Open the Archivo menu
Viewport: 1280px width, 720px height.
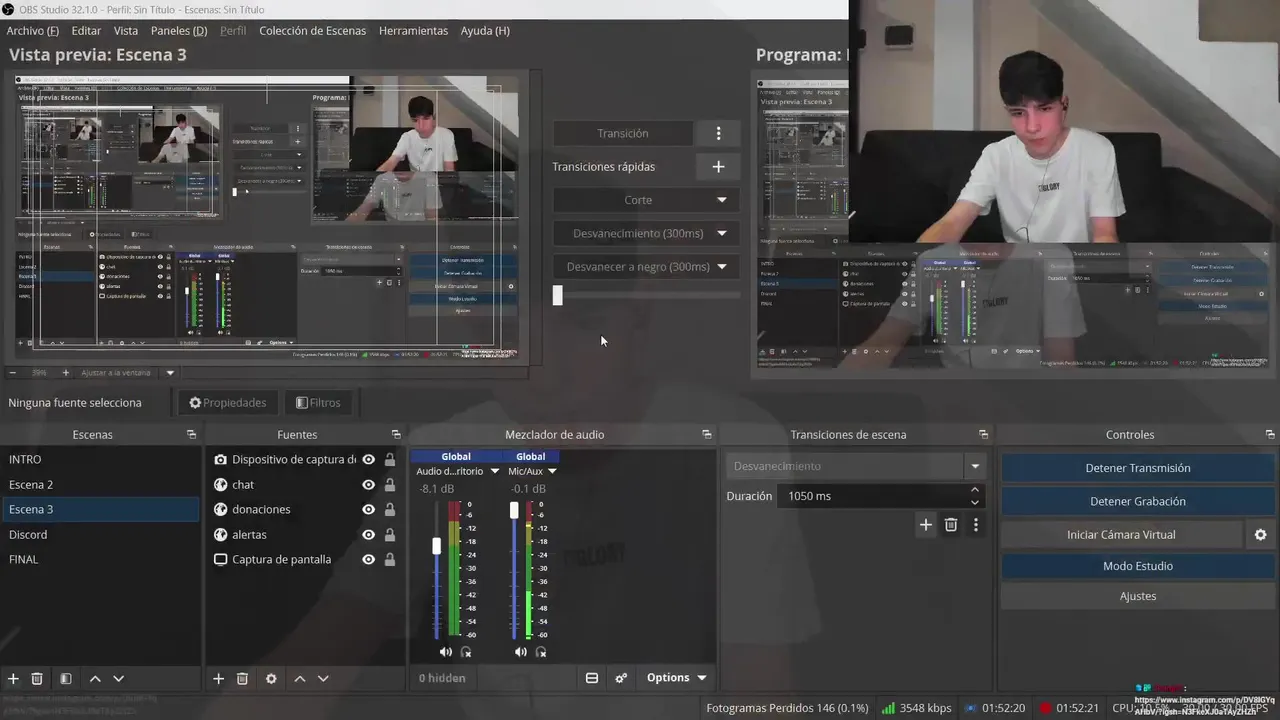coord(33,31)
